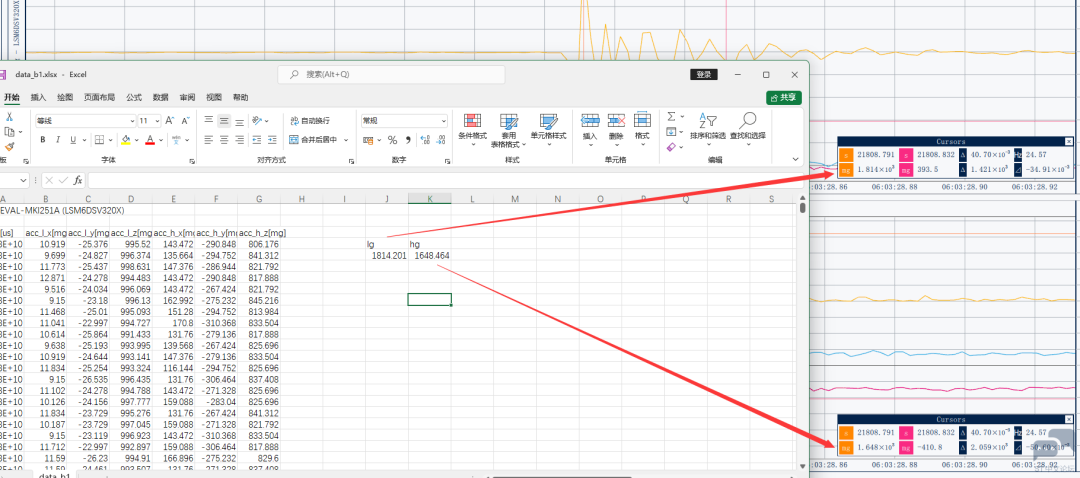Apply the yellow fill color bucket
Viewport: 1080px width, 478px height.
[126, 140]
